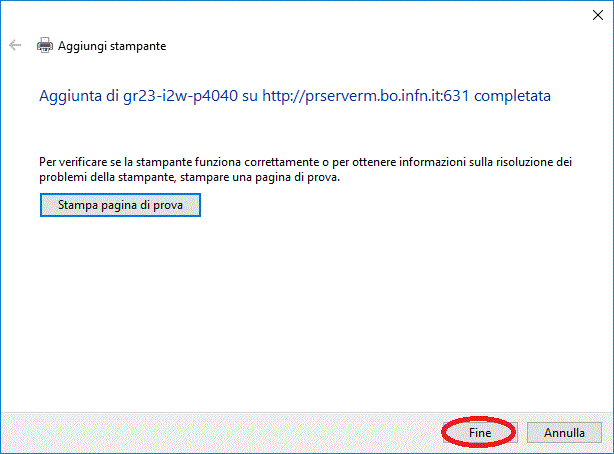Select the Aggiungi stampante title text
The width and height of the screenshot is (614, 454).
tap(112, 46)
